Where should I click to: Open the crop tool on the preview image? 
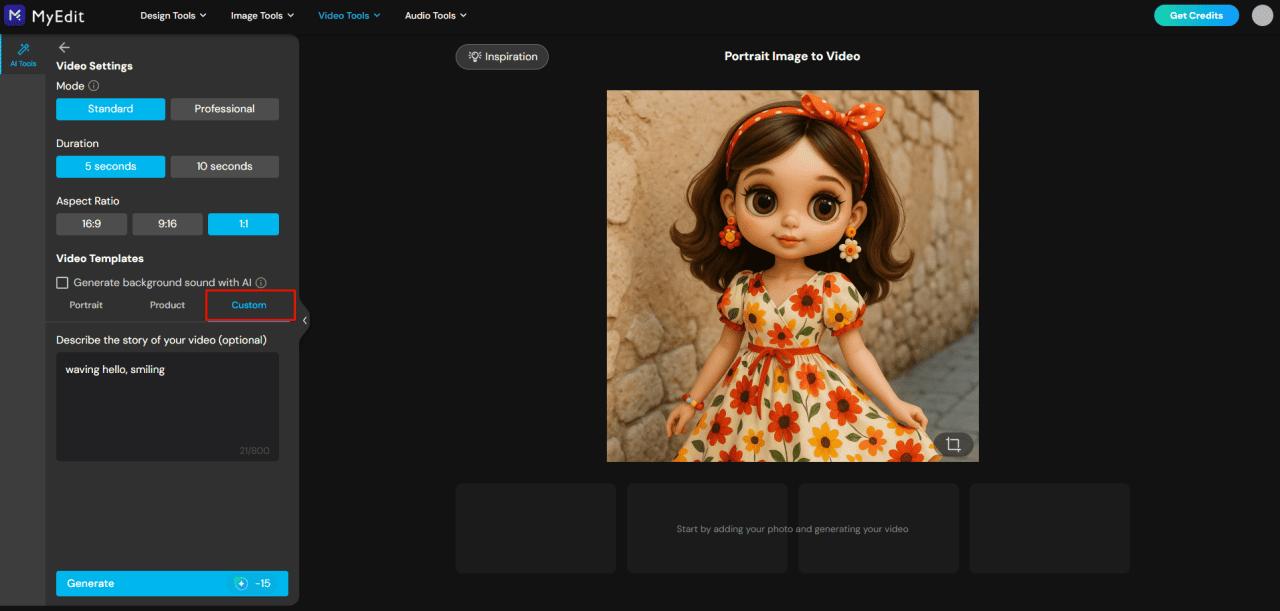coord(955,442)
